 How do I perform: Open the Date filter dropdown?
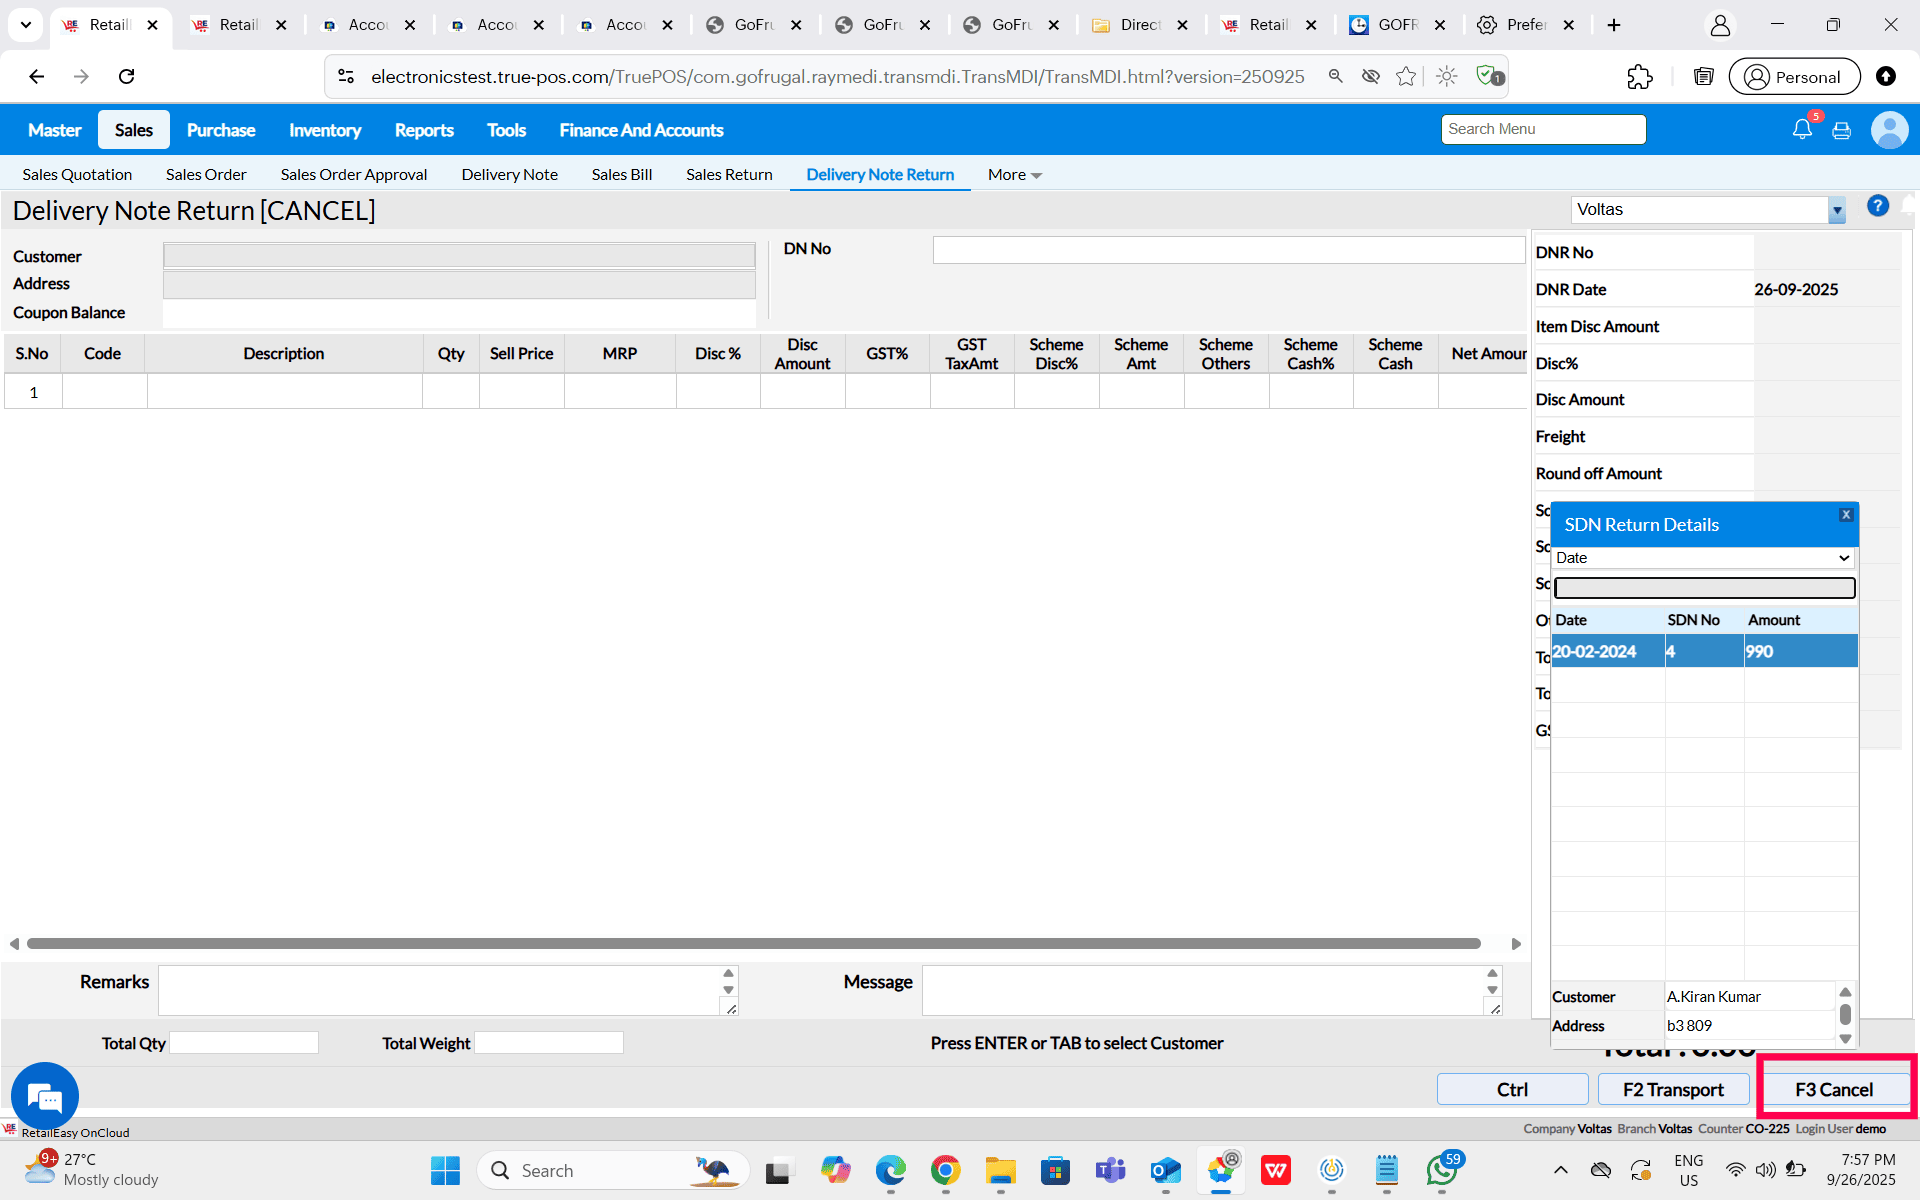(1703, 558)
